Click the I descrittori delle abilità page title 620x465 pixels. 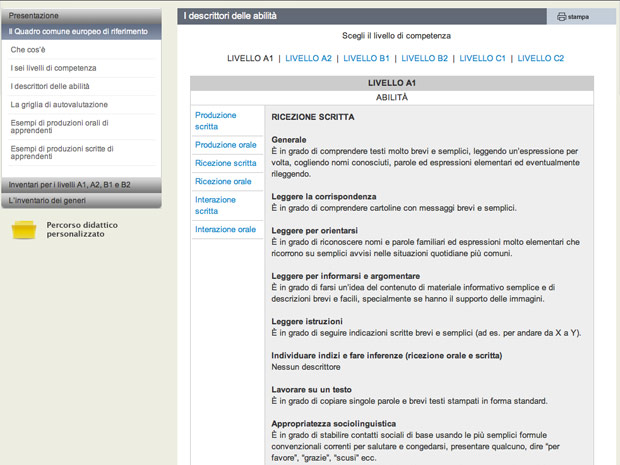pos(230,16)
